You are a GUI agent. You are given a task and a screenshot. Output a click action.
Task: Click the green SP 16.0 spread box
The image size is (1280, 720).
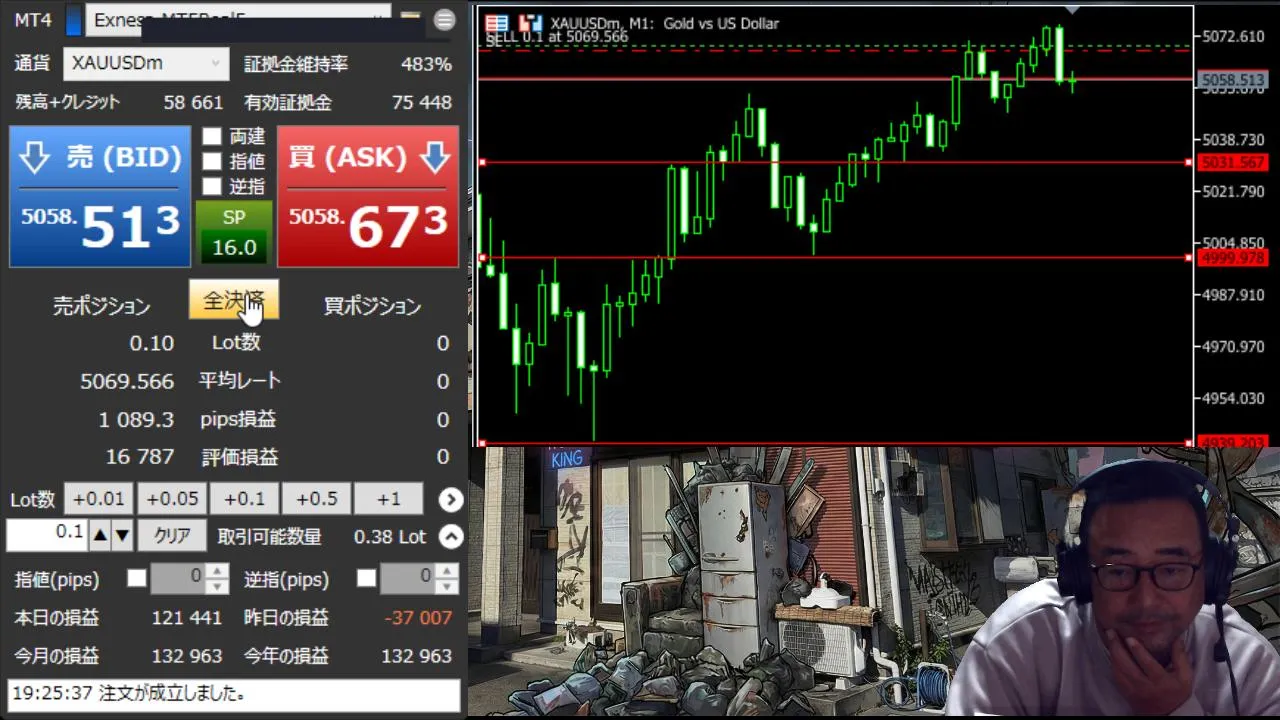tap(234, 233)
